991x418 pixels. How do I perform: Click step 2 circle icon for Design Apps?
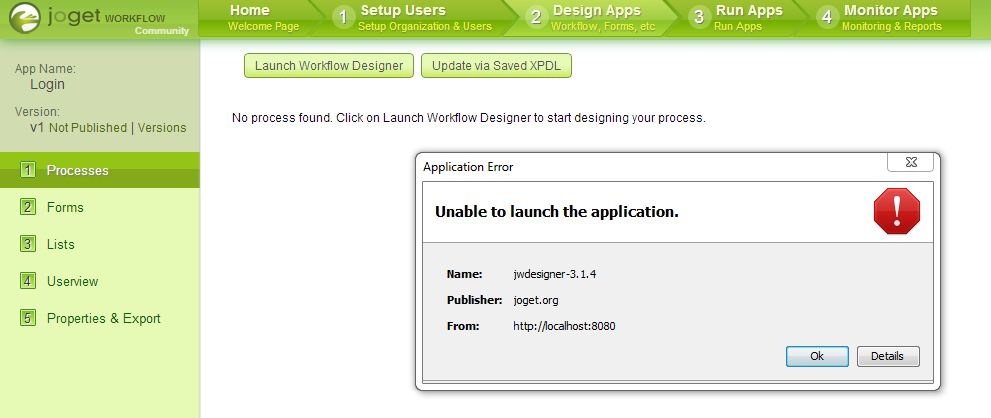click(536, 18)
